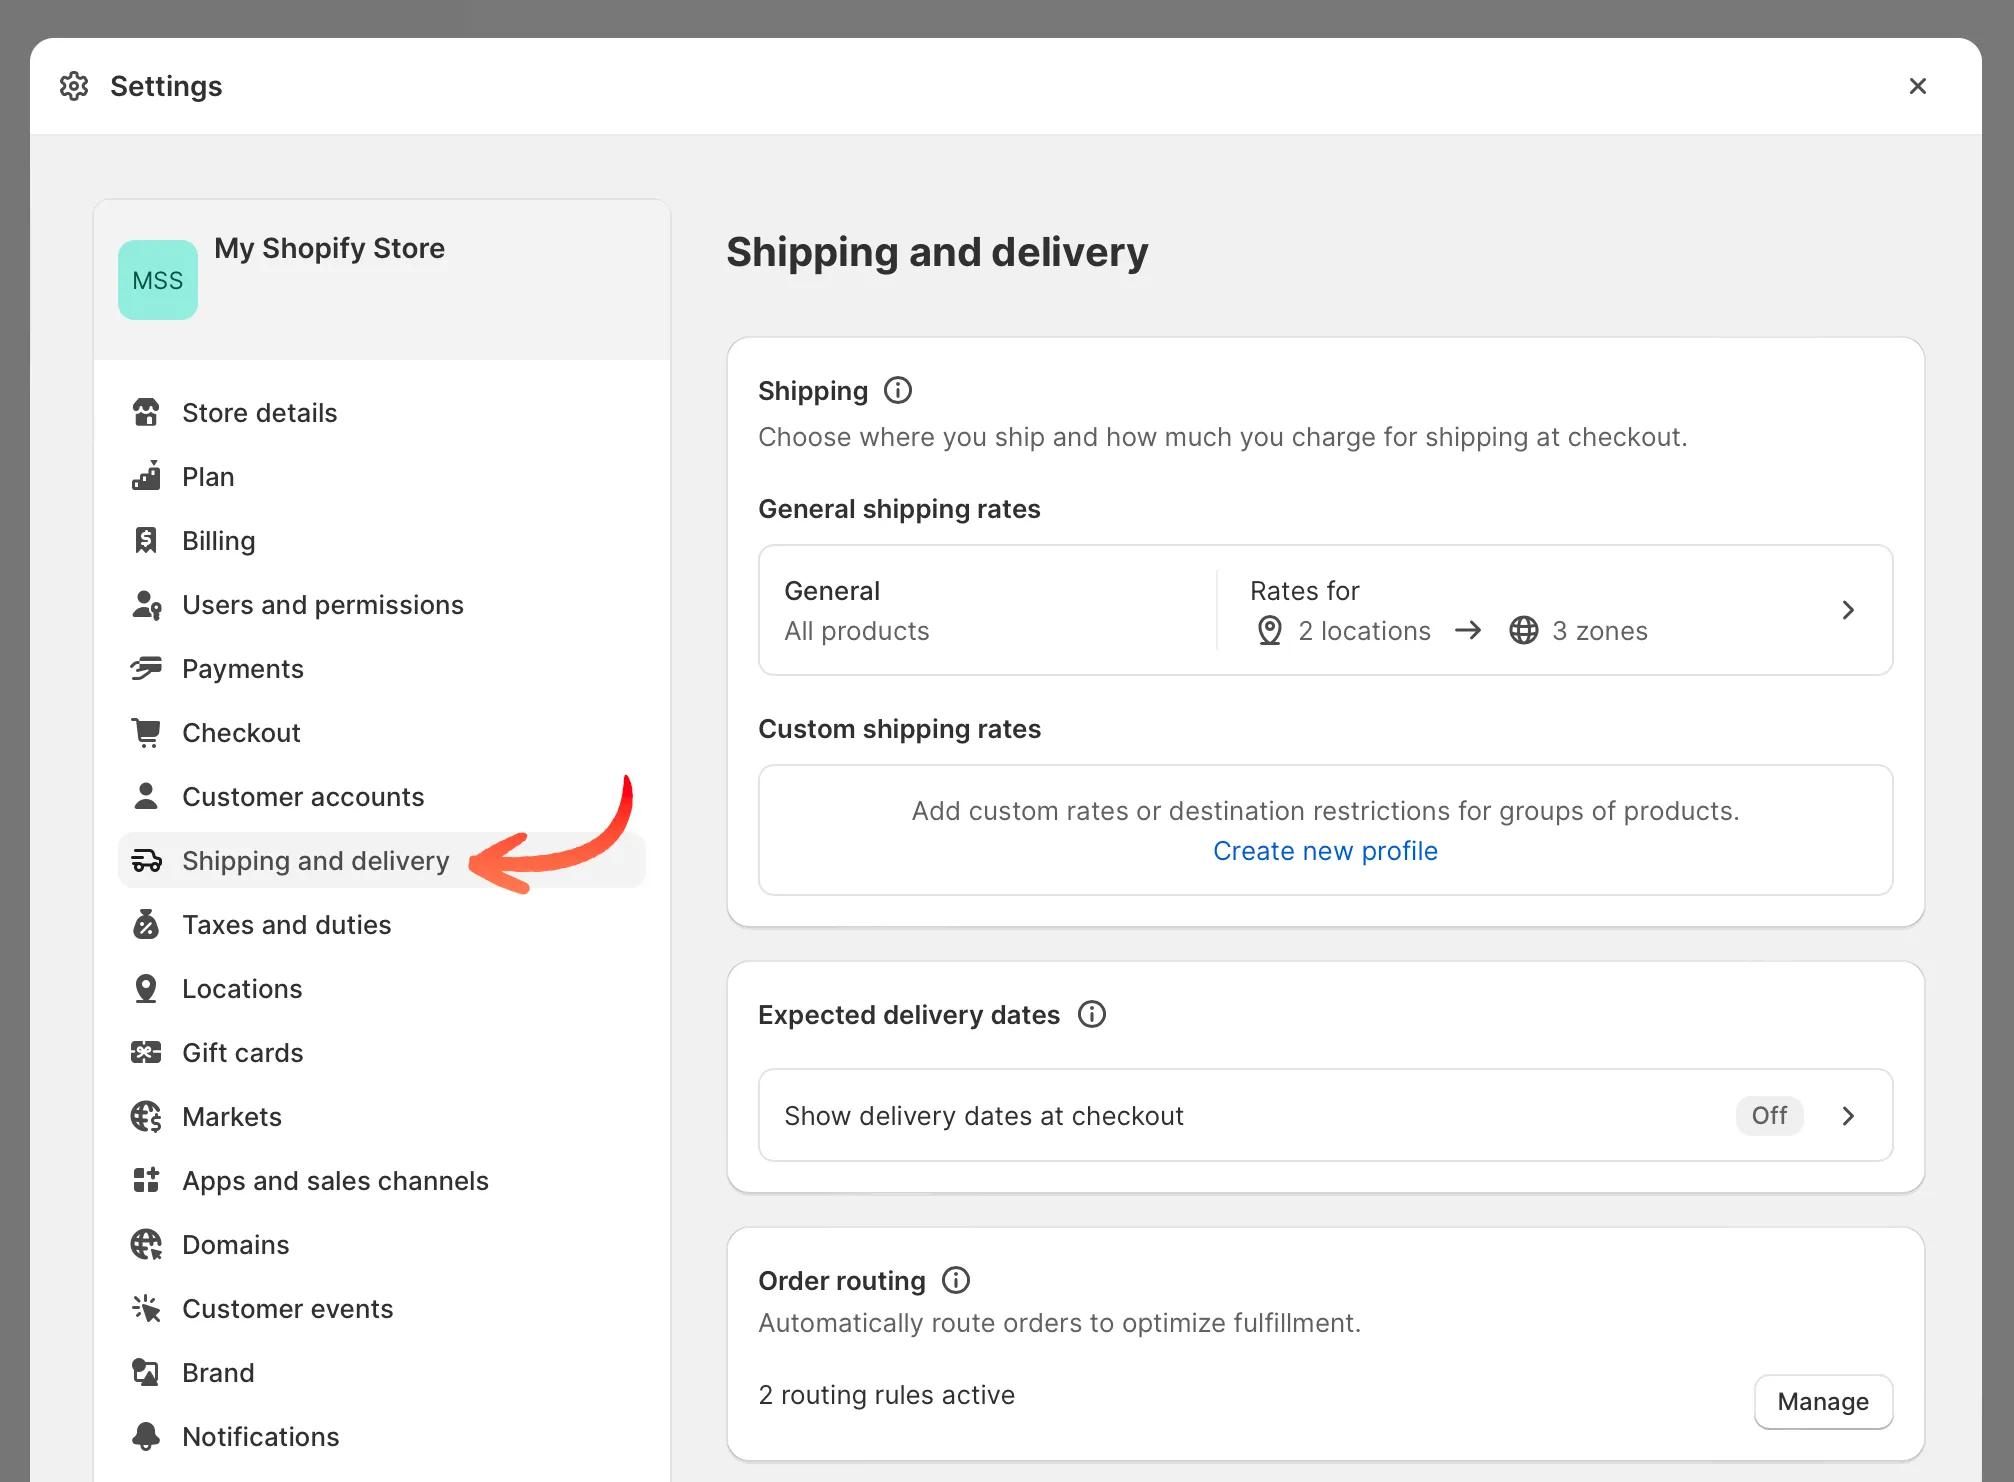Close the Settings dialog
Screen dimensions: 2014x1482
pyautogui.click(x=1917, y=86)
